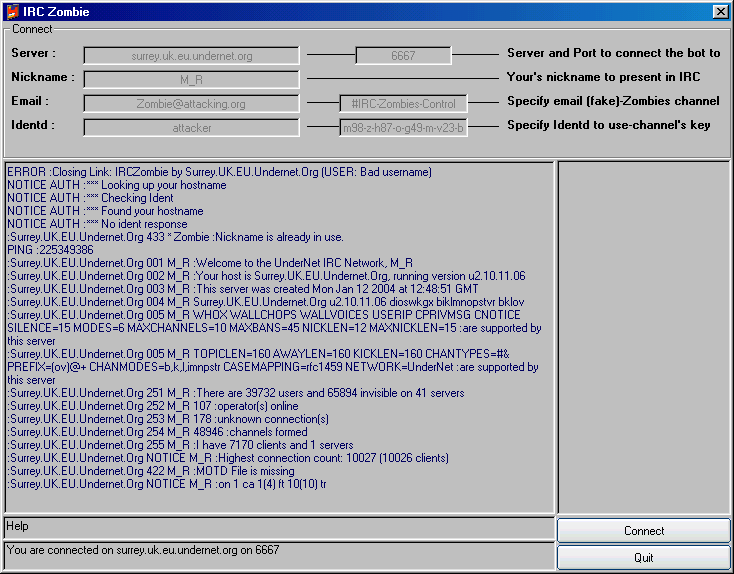This screenshot has height=574, width=734.
Task: Click the IRC Zombie title bar icon
Action: [11, 11]
